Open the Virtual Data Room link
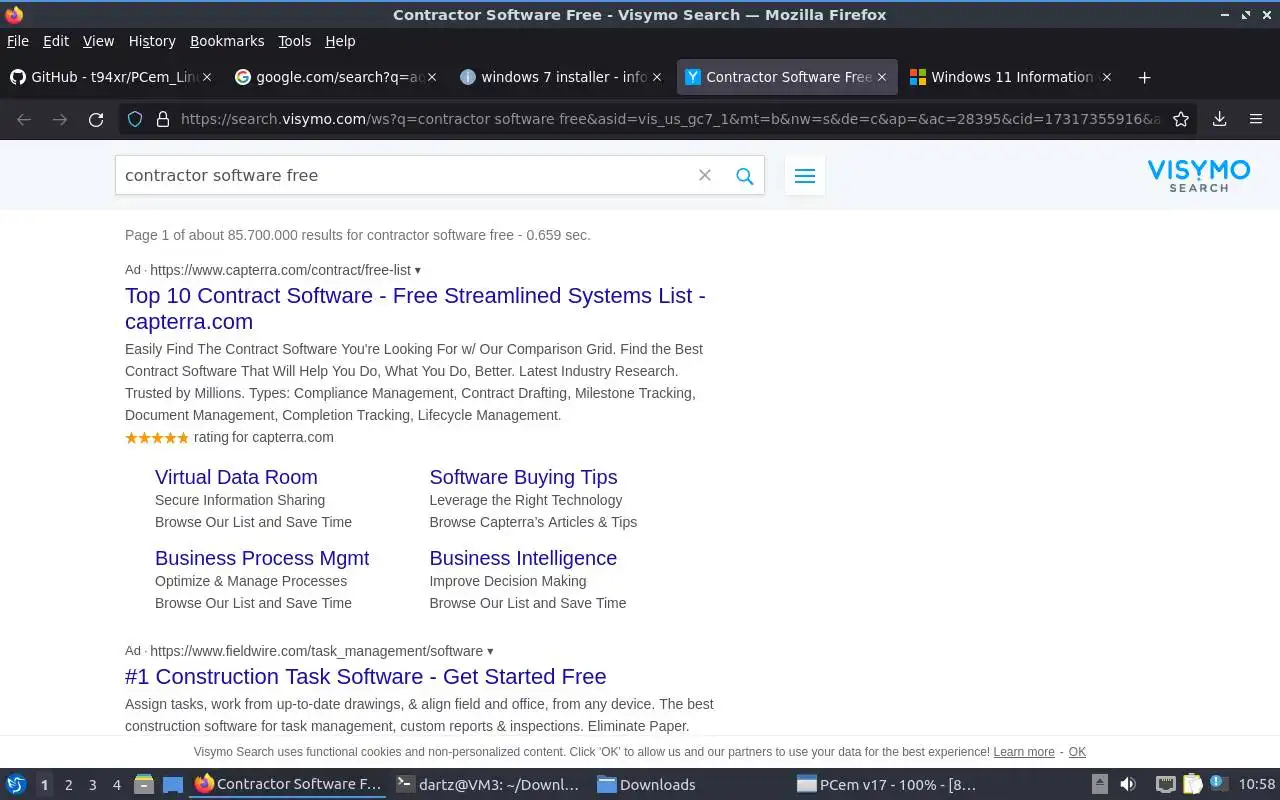Screen dimensions: 1280x800 [236, 477]
